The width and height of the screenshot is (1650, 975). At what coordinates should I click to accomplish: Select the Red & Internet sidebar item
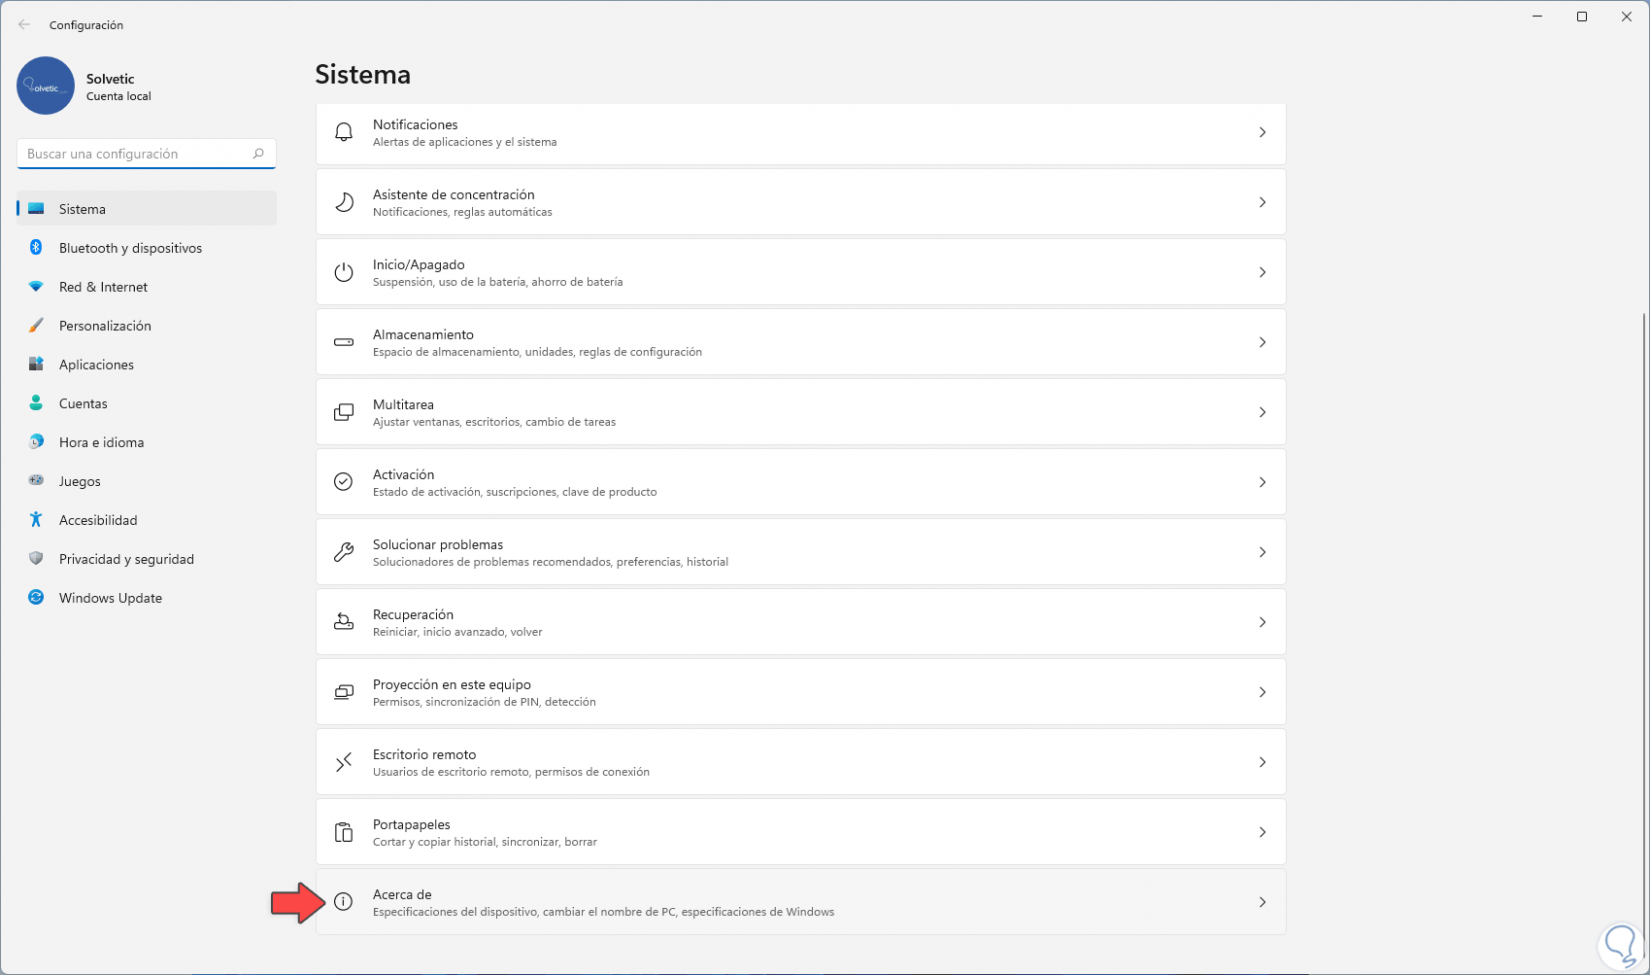point(103,287)
